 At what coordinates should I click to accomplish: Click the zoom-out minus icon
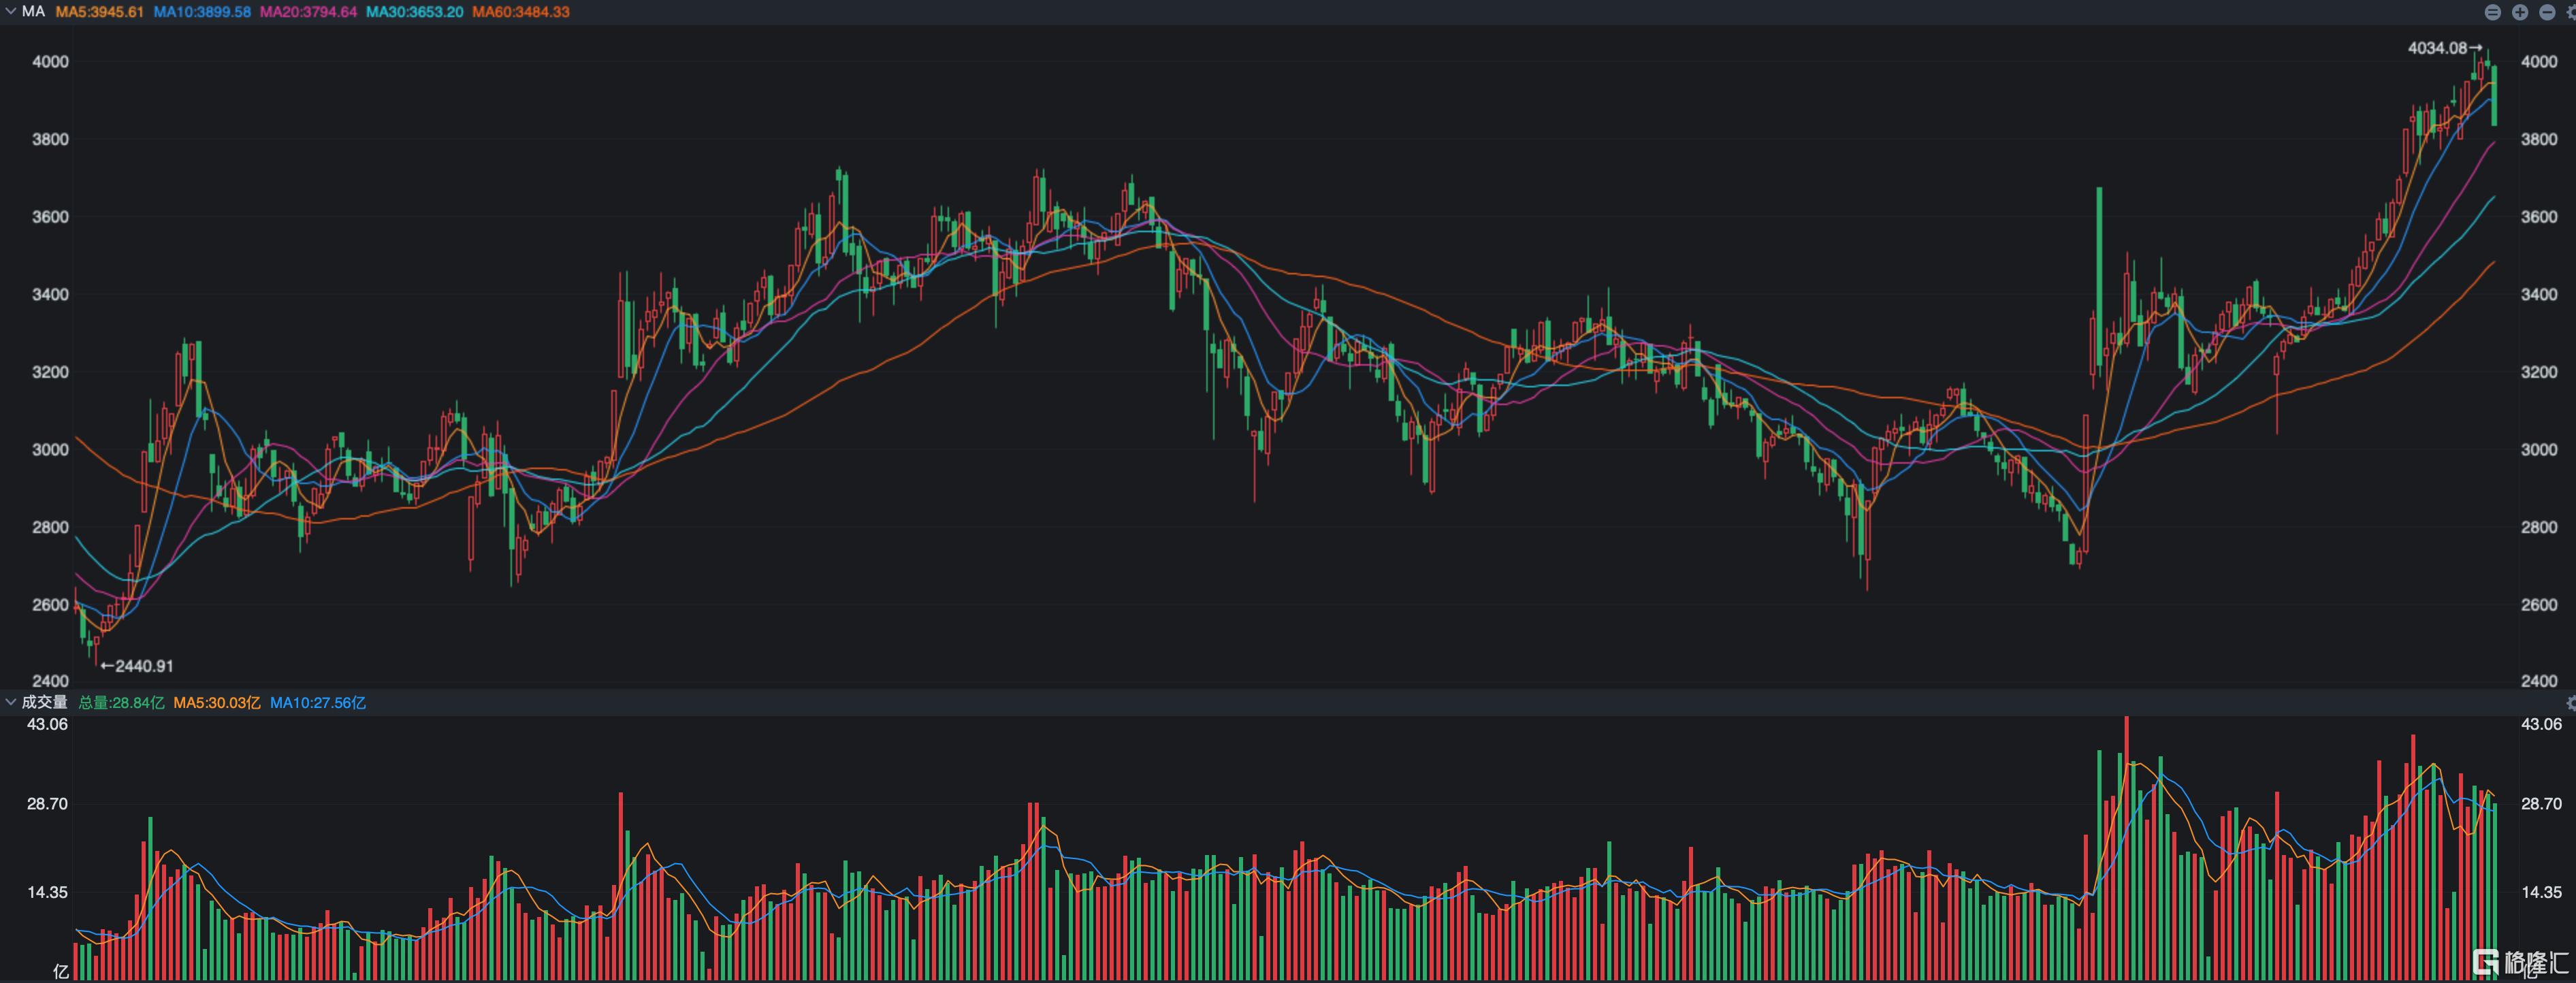[2547, 12]
